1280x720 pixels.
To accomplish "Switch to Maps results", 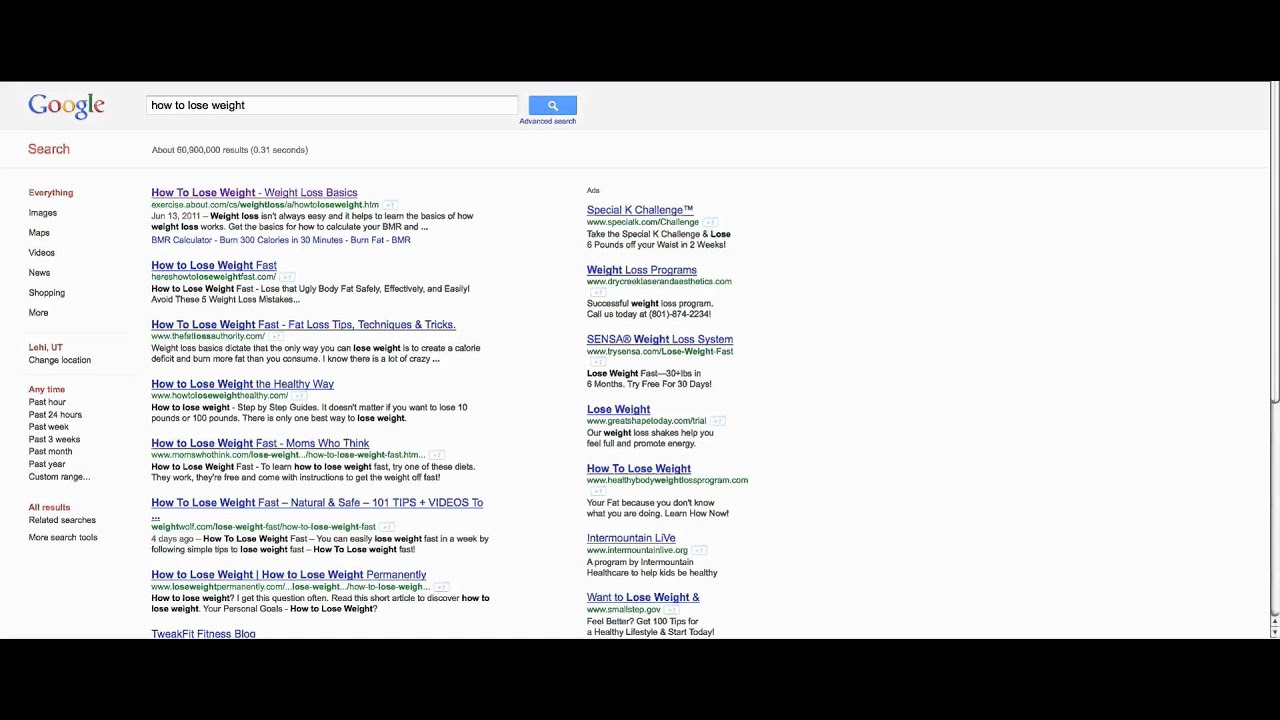I will (39, 232).
